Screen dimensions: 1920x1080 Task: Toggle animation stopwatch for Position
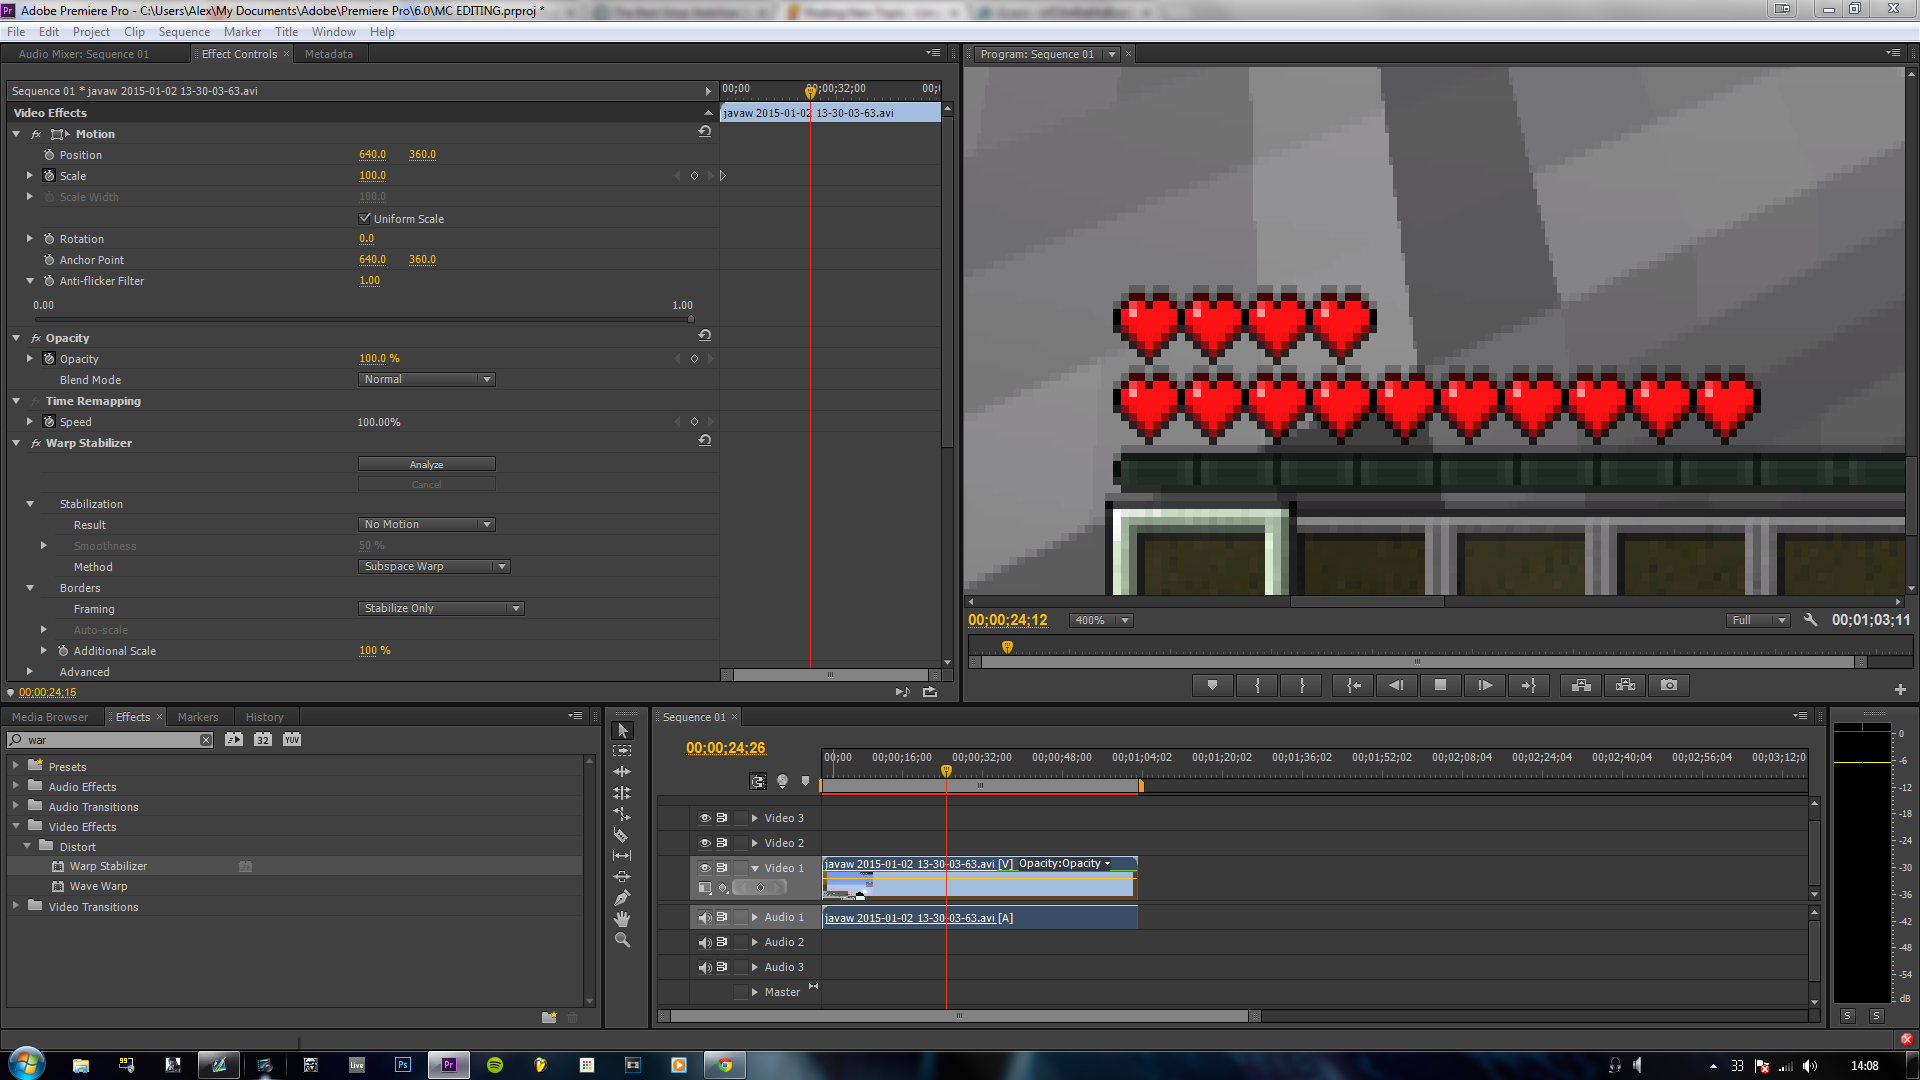click(49, 155)
